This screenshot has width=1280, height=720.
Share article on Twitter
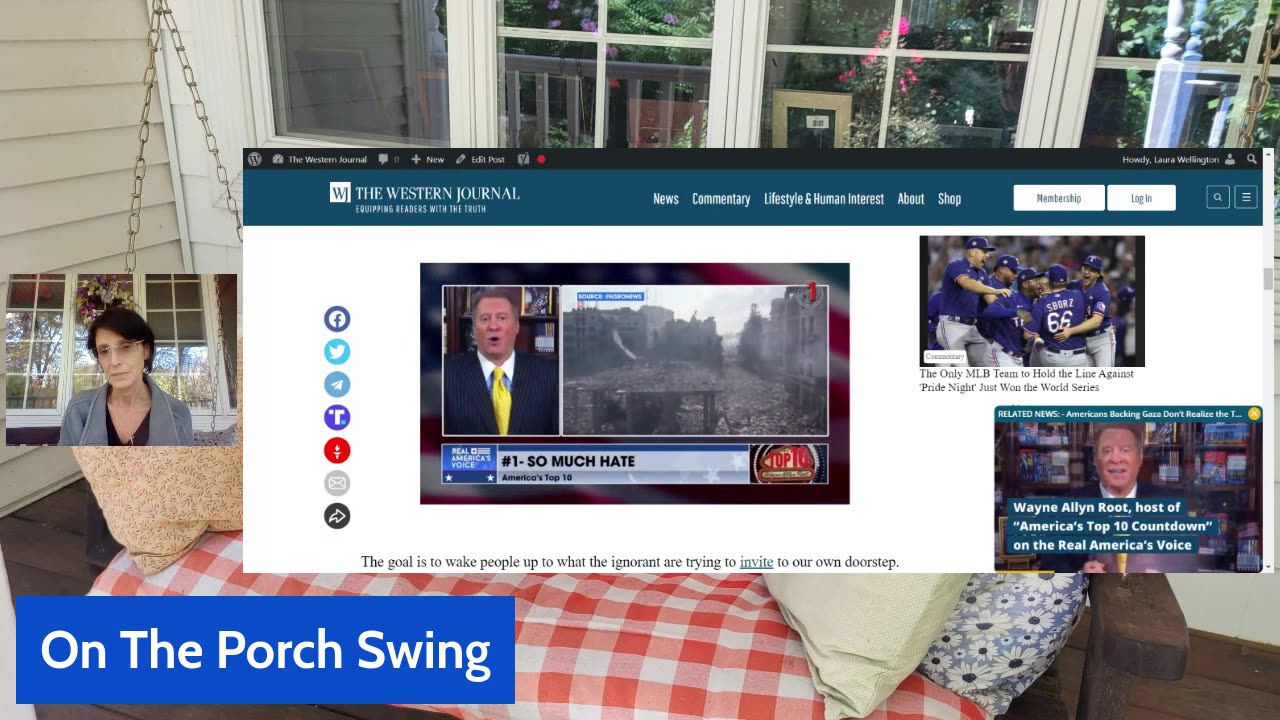pyautogui.click(x=337, y=352)
